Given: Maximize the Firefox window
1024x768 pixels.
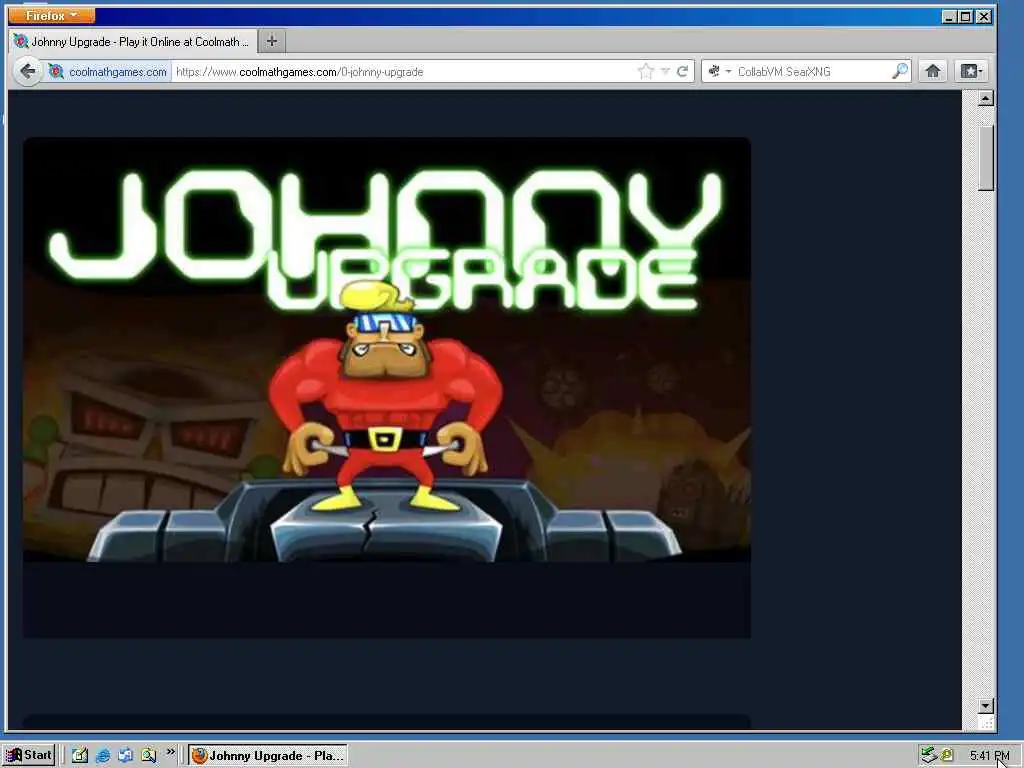Looking at the screenshot, I should point(967,16).
